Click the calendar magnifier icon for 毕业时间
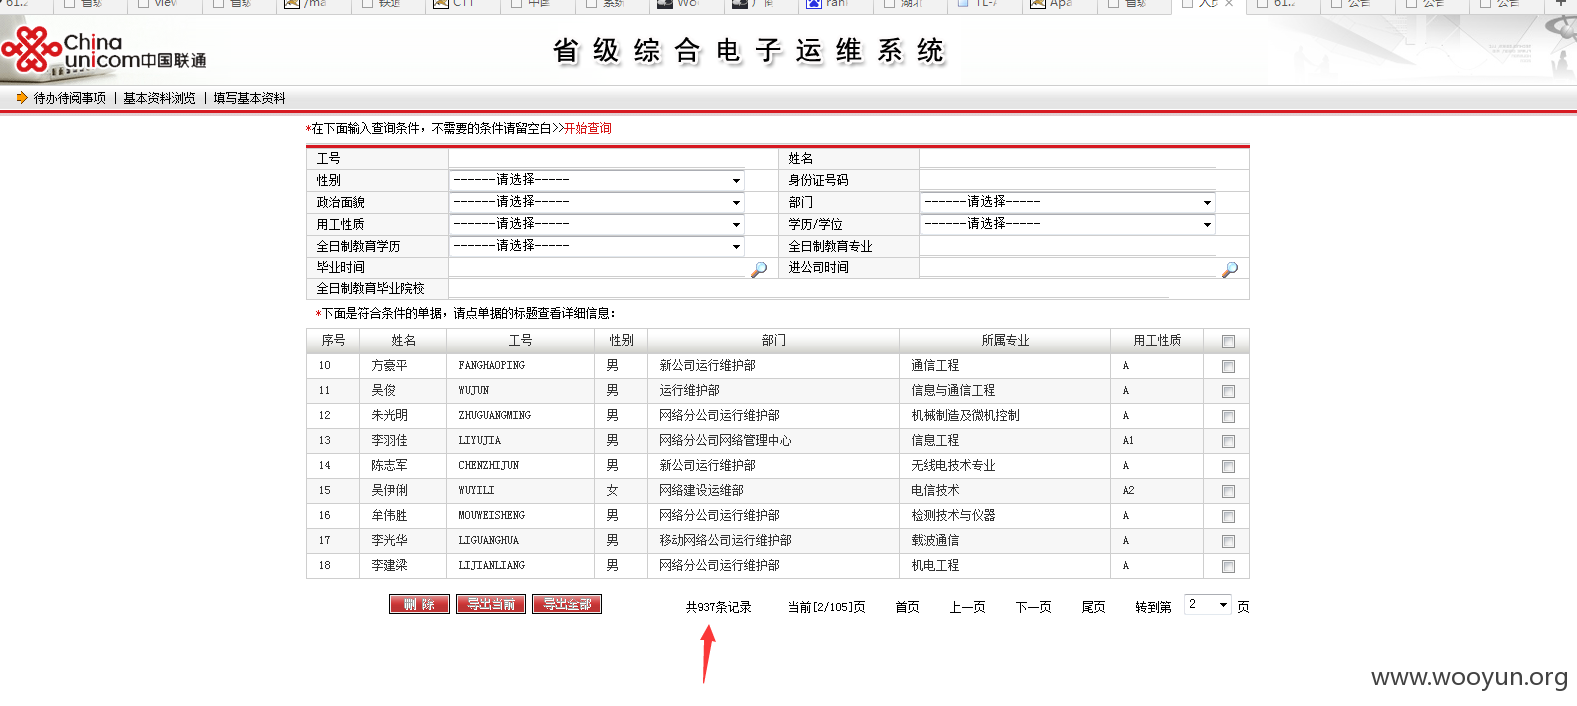Image resolution: width=1577 pixels, height=706 pixels. 759,269
